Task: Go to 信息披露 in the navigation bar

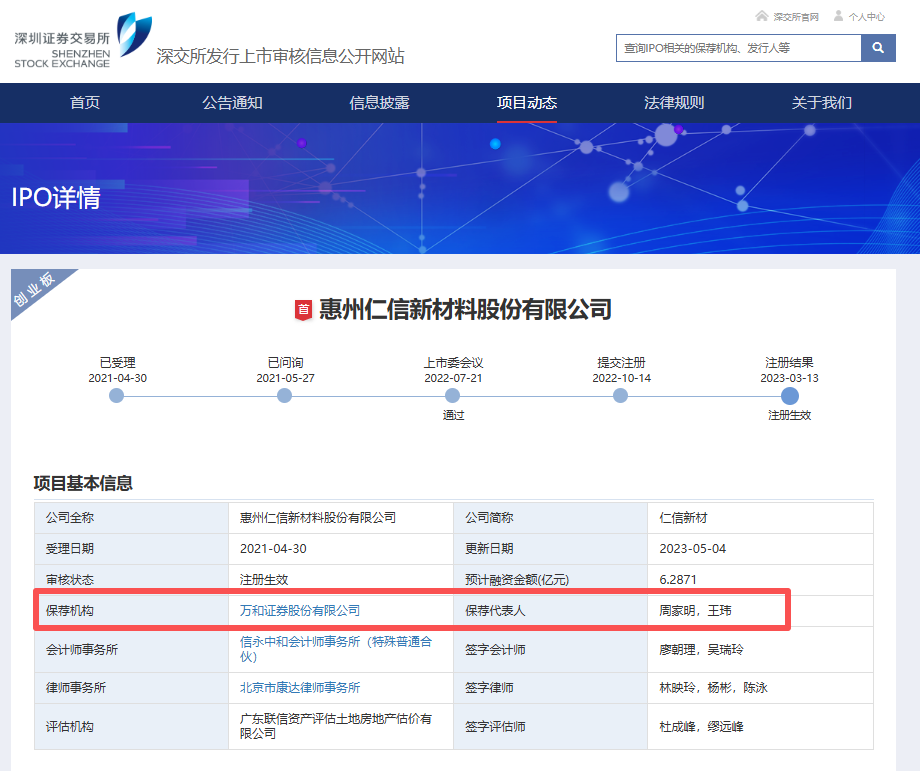Action: tap(379, 103)
